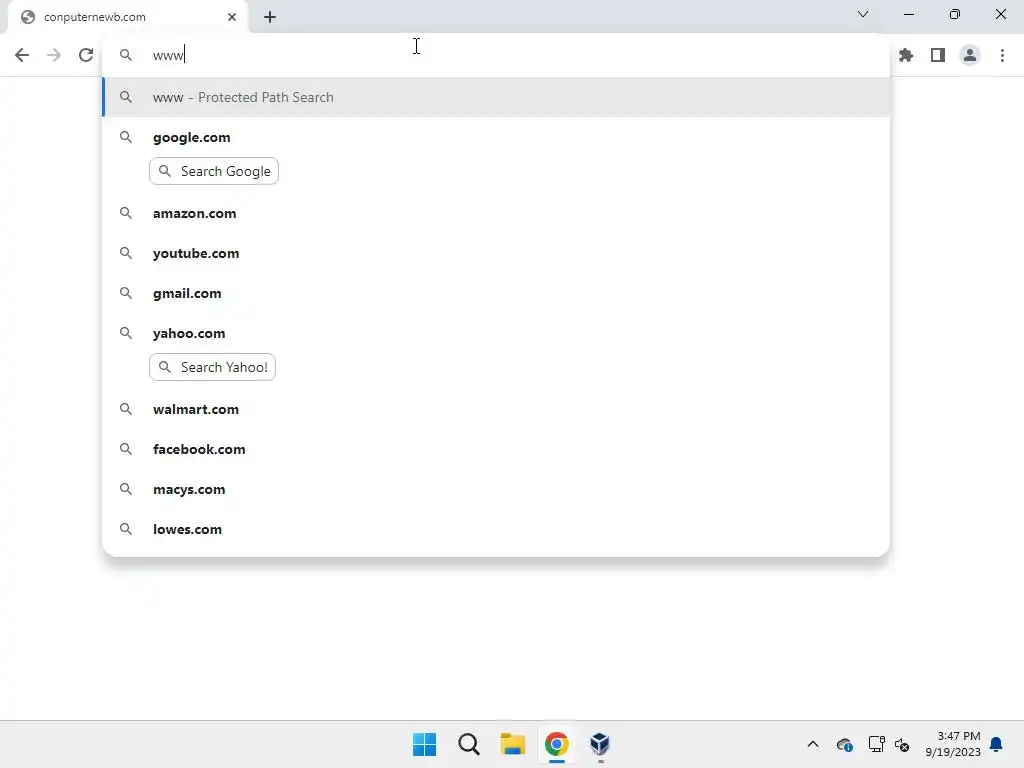
Task: Reload the page with the refresh icon
Action: pos(86,55)
